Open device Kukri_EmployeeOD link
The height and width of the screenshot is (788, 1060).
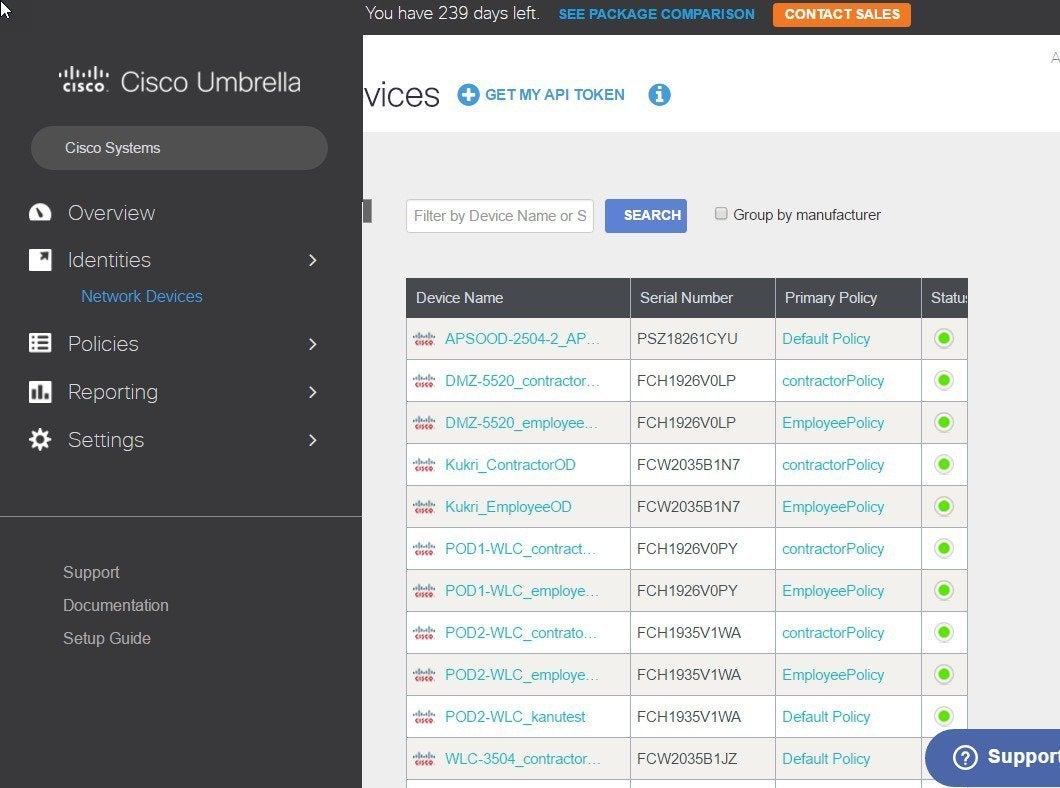[x=508, y=507]
